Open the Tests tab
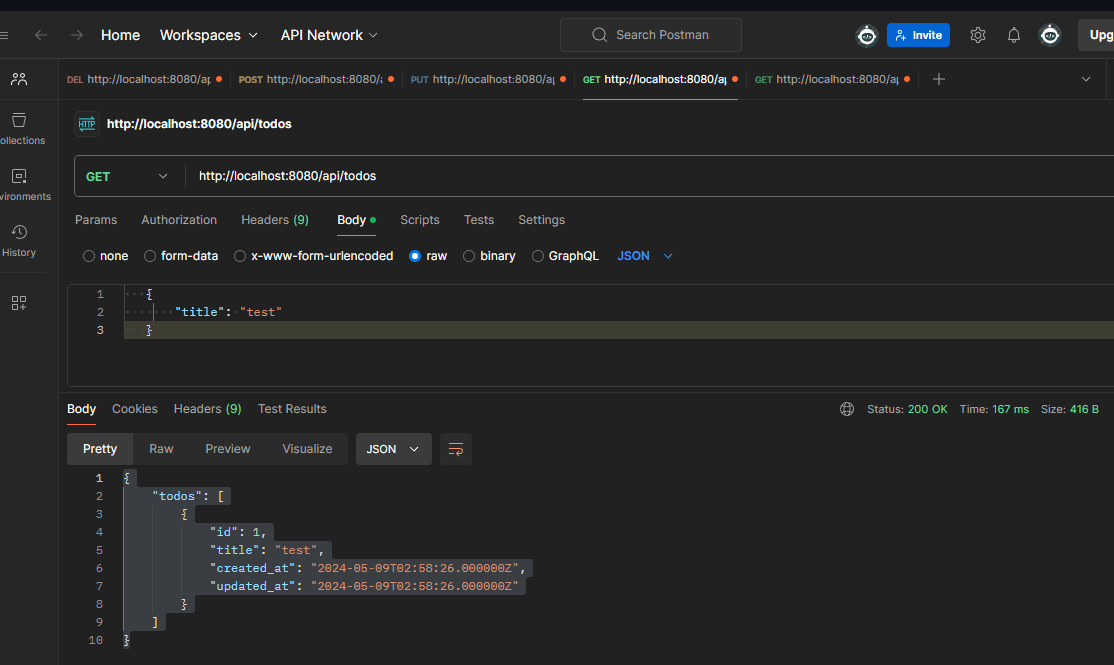This screenshot has width=1114, height=665. click(x=479, y=220)
